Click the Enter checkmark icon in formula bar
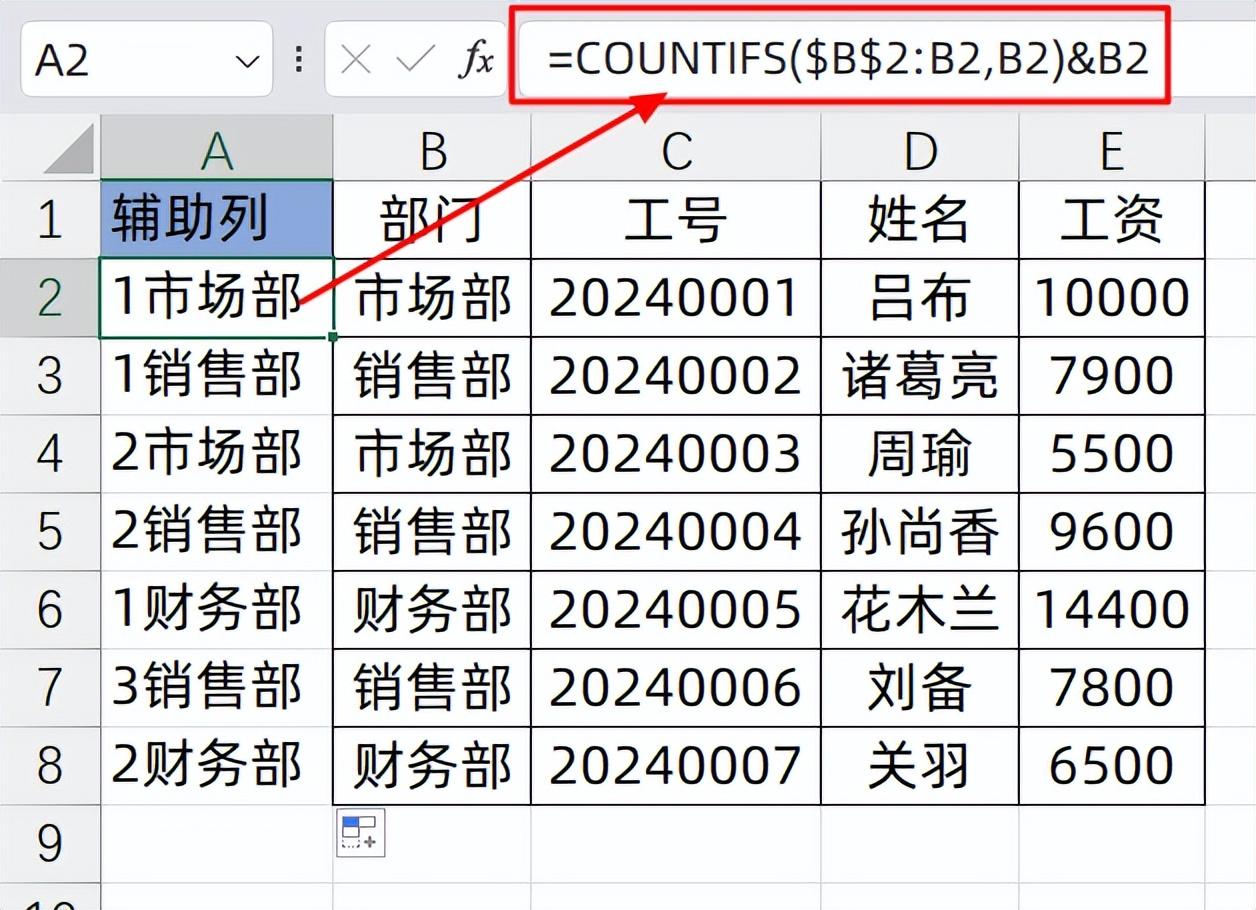Viewport: 1256px width, 910px height. click(x=414, y=61)
